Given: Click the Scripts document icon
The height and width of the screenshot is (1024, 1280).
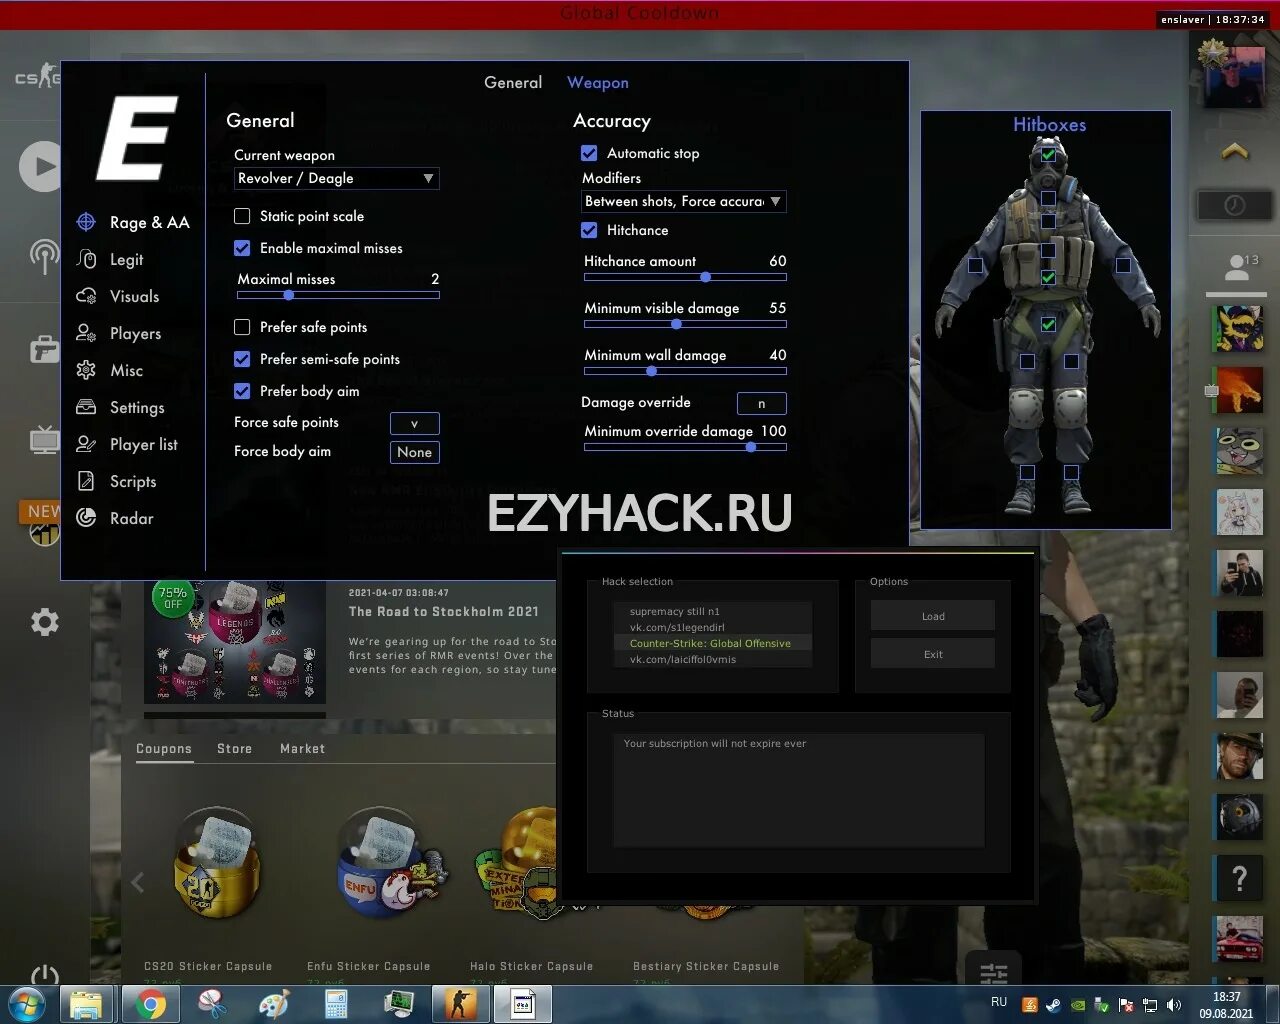Looking at the screenshot, I should (86, 481).
